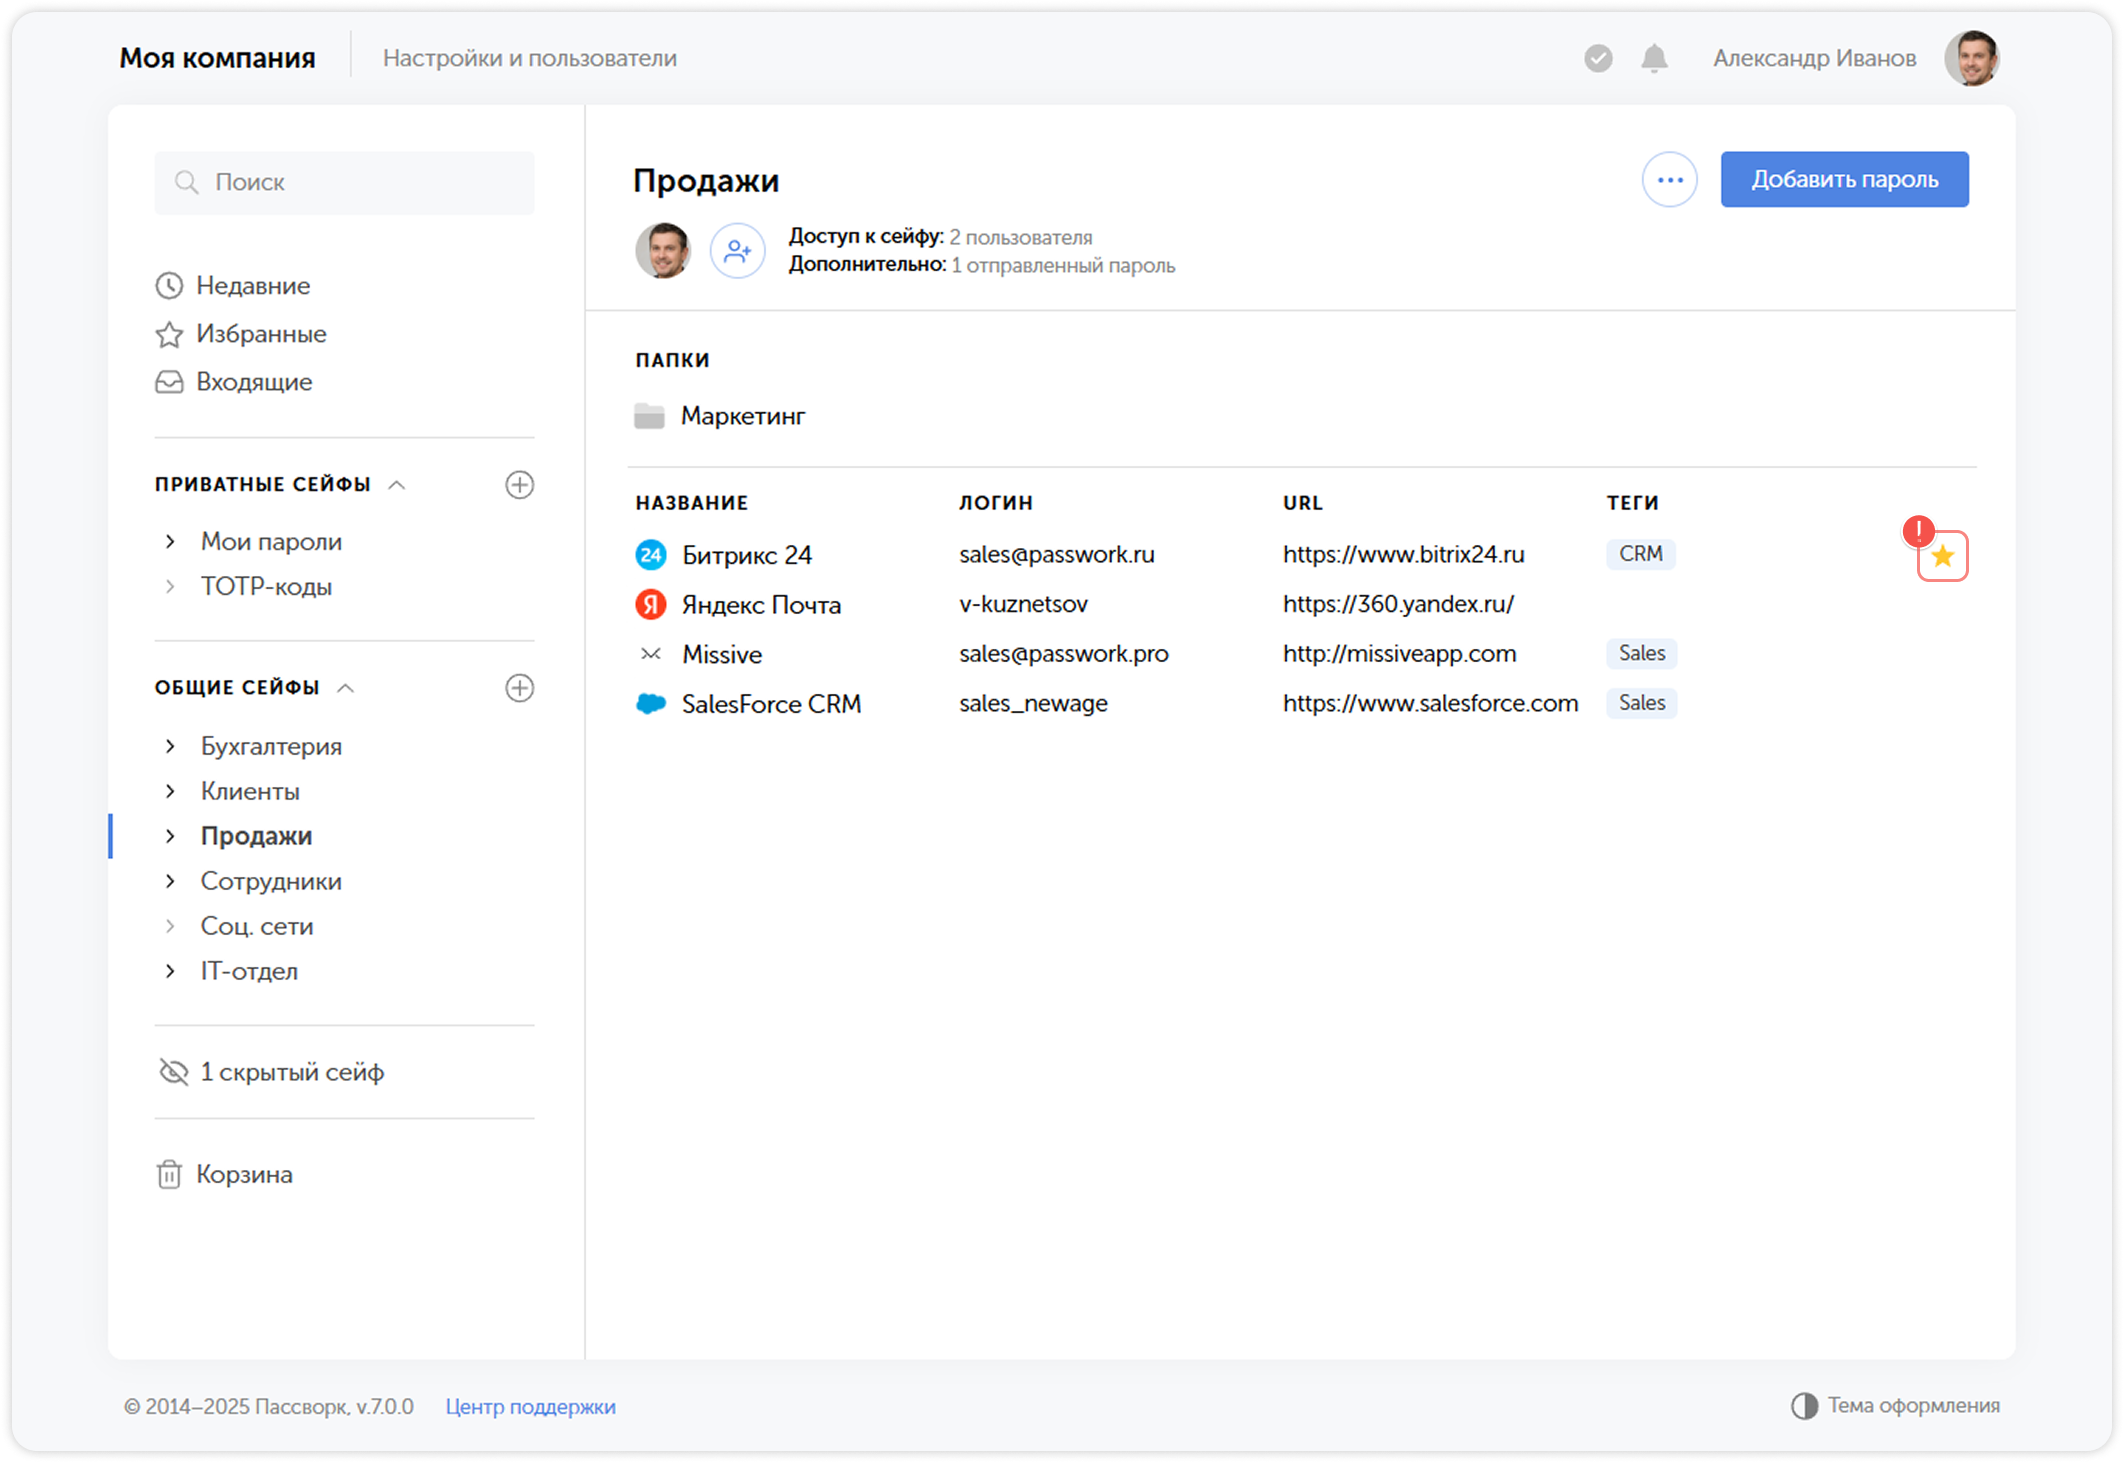Open Александр Иванов profile avatar

(1972, 58)
